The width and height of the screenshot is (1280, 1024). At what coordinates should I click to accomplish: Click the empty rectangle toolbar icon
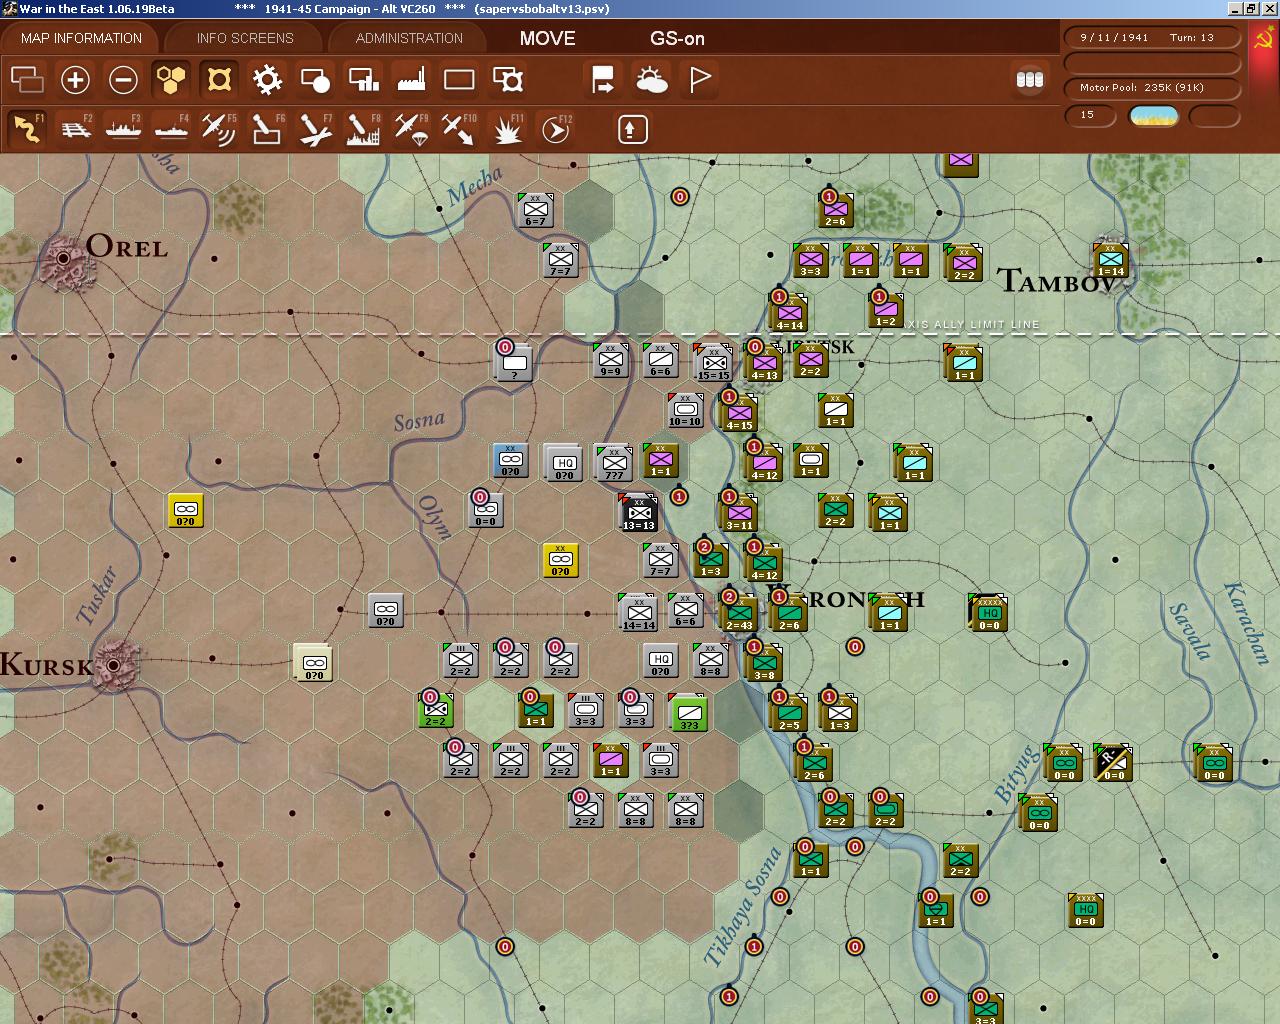point(459,80)
